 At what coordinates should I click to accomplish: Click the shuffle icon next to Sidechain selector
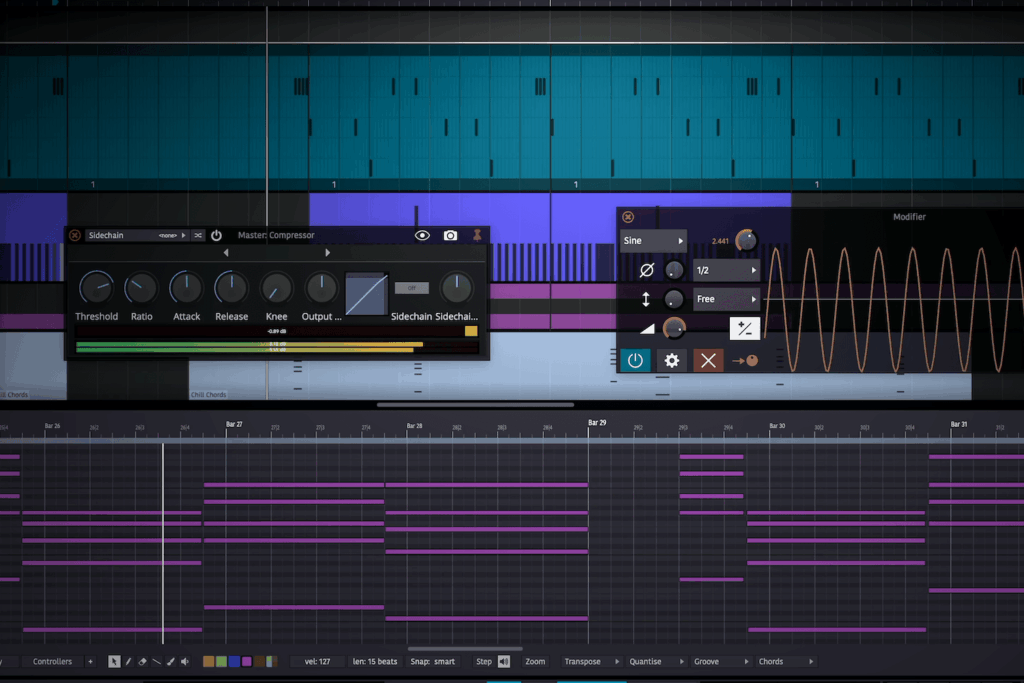point(198,235)
